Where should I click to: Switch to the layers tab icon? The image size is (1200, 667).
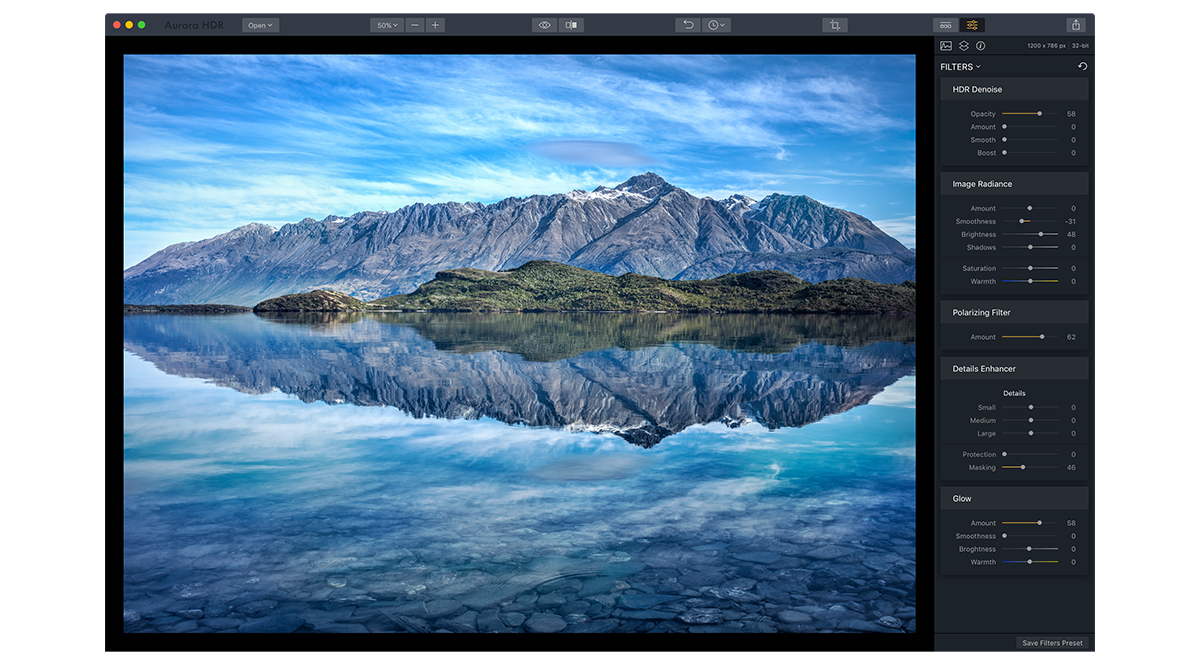point(964,46)
